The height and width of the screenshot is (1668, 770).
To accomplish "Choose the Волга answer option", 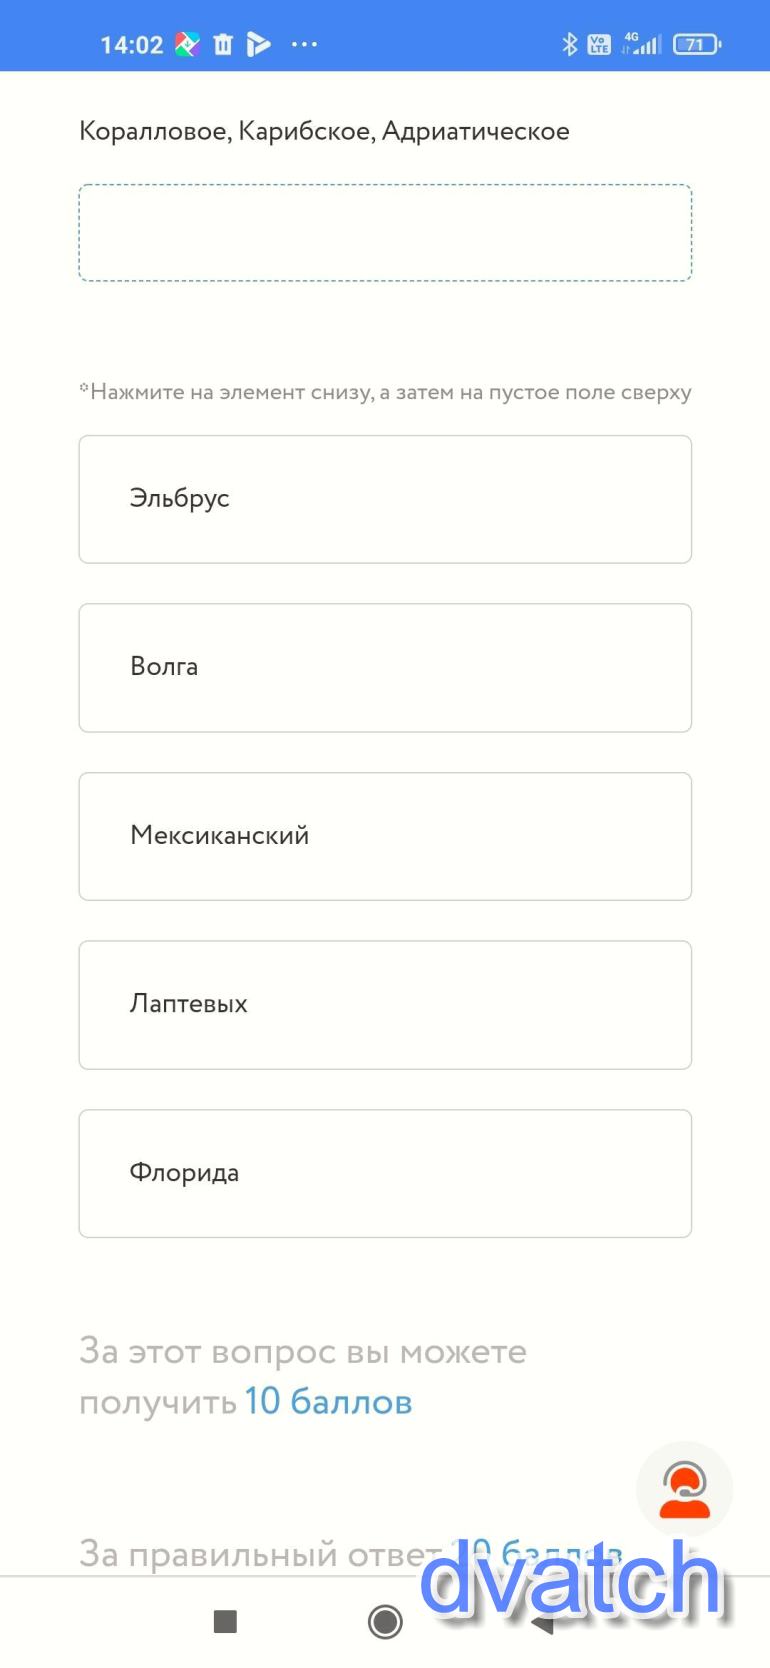I will coord(385,667).
